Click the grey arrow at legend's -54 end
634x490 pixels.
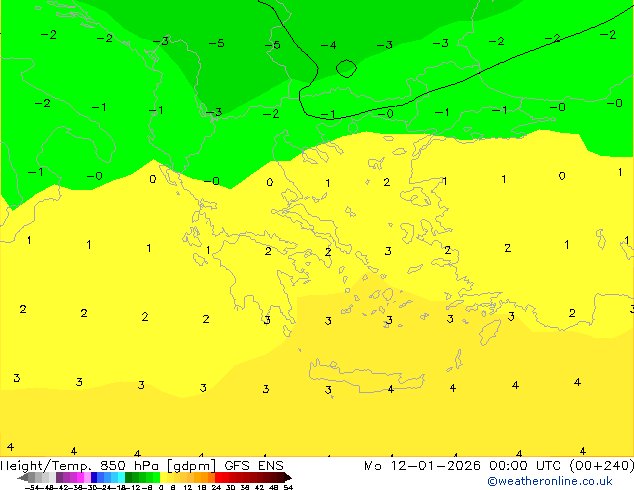[x=22, y=478]
